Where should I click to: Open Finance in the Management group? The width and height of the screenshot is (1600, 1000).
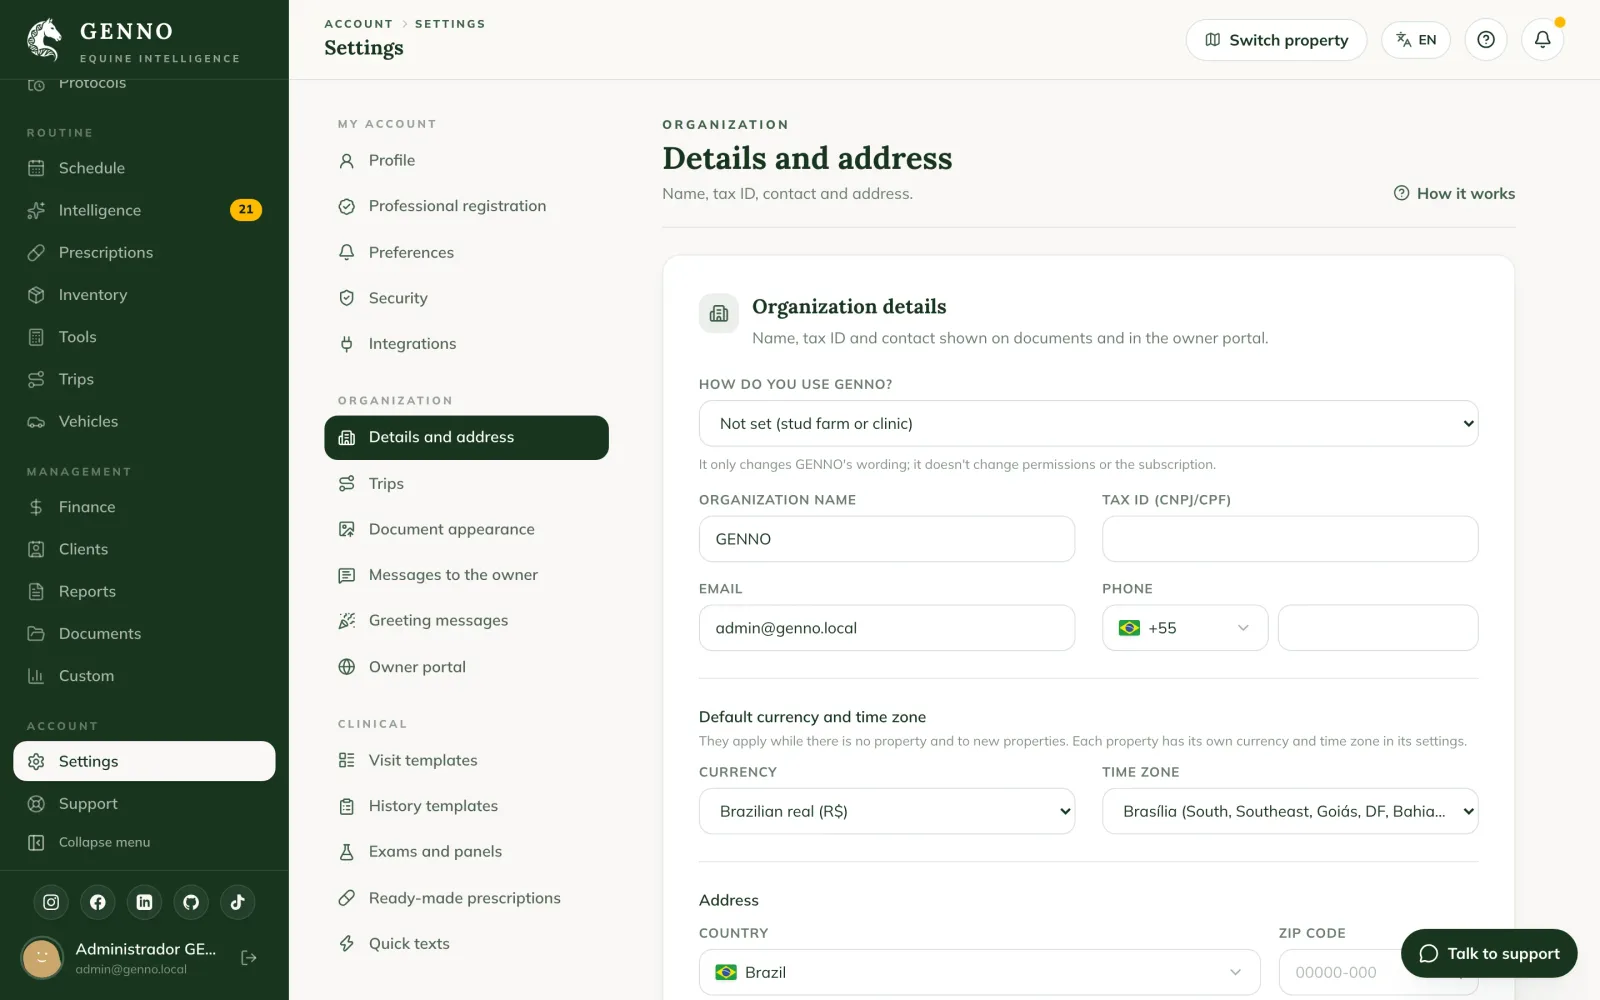(144, 507)
